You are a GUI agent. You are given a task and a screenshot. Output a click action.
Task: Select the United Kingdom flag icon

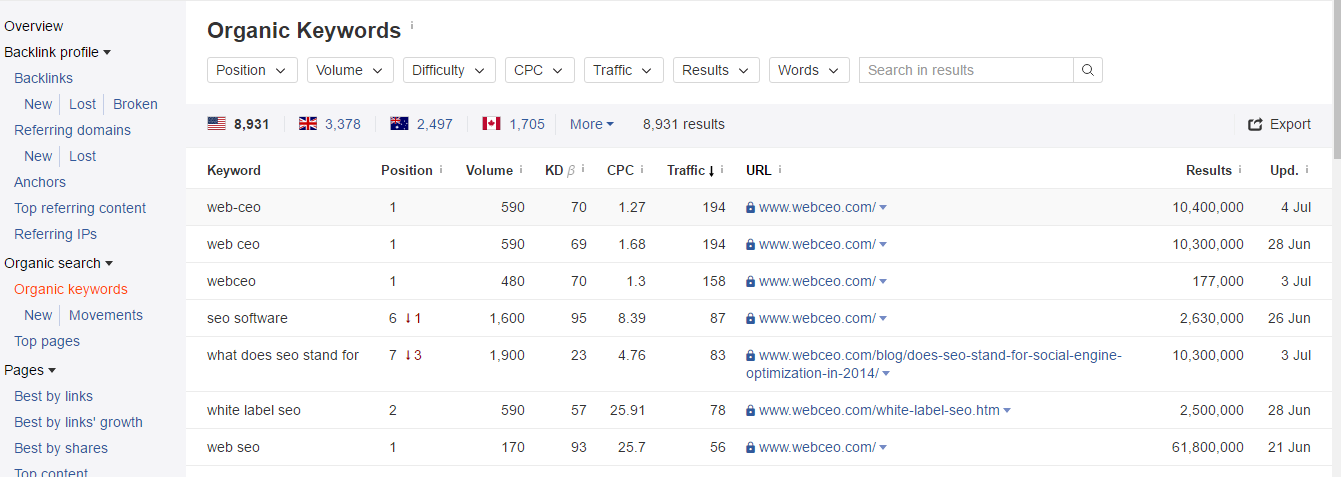click(x=308, y=124)
